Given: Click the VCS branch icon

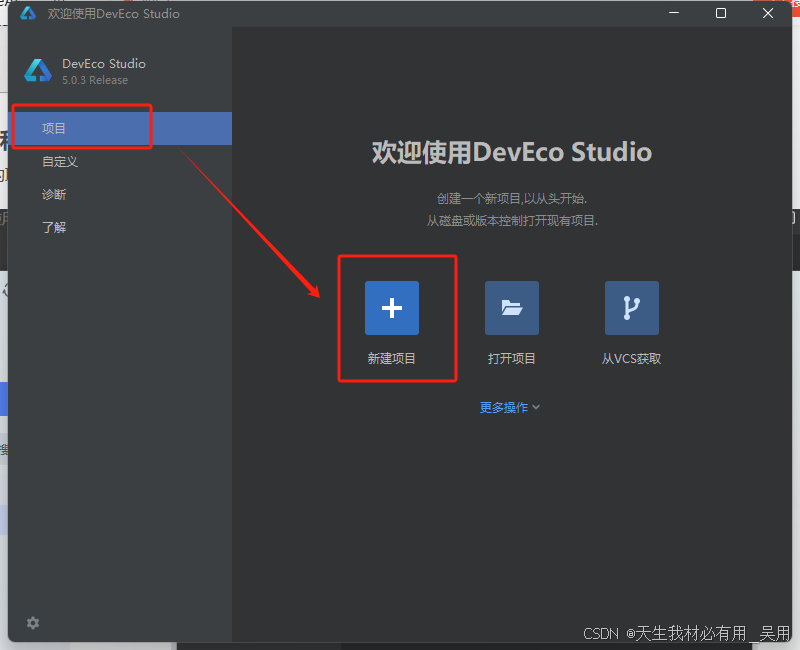Looking at the screenshot, I should click(x=632, y=308).
